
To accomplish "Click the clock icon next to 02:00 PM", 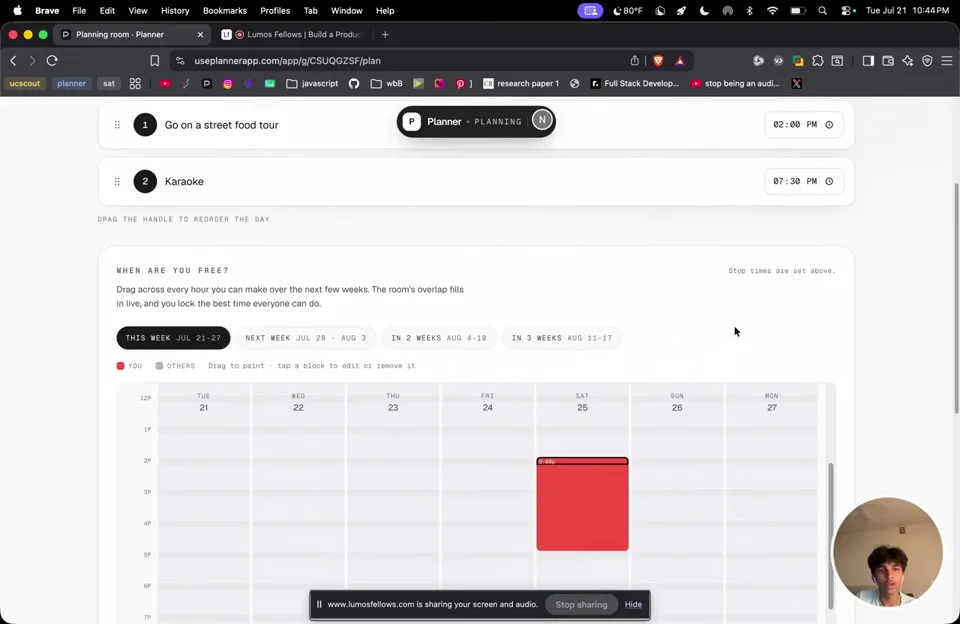I will pos(829,125).
